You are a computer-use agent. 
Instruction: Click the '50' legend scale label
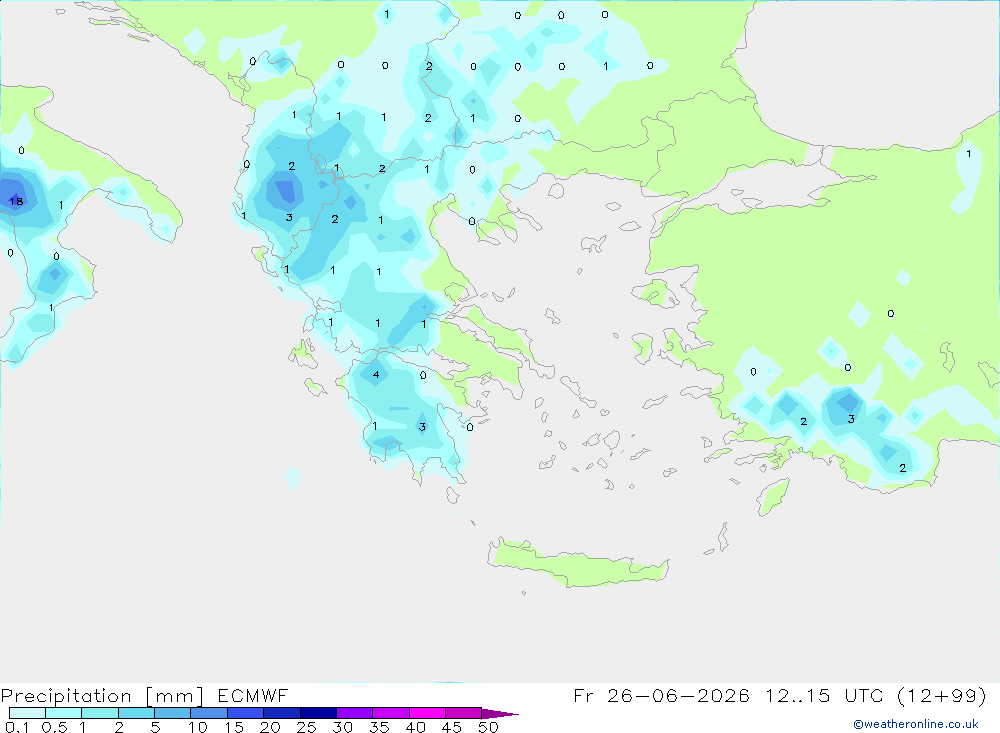click(488, 727)
